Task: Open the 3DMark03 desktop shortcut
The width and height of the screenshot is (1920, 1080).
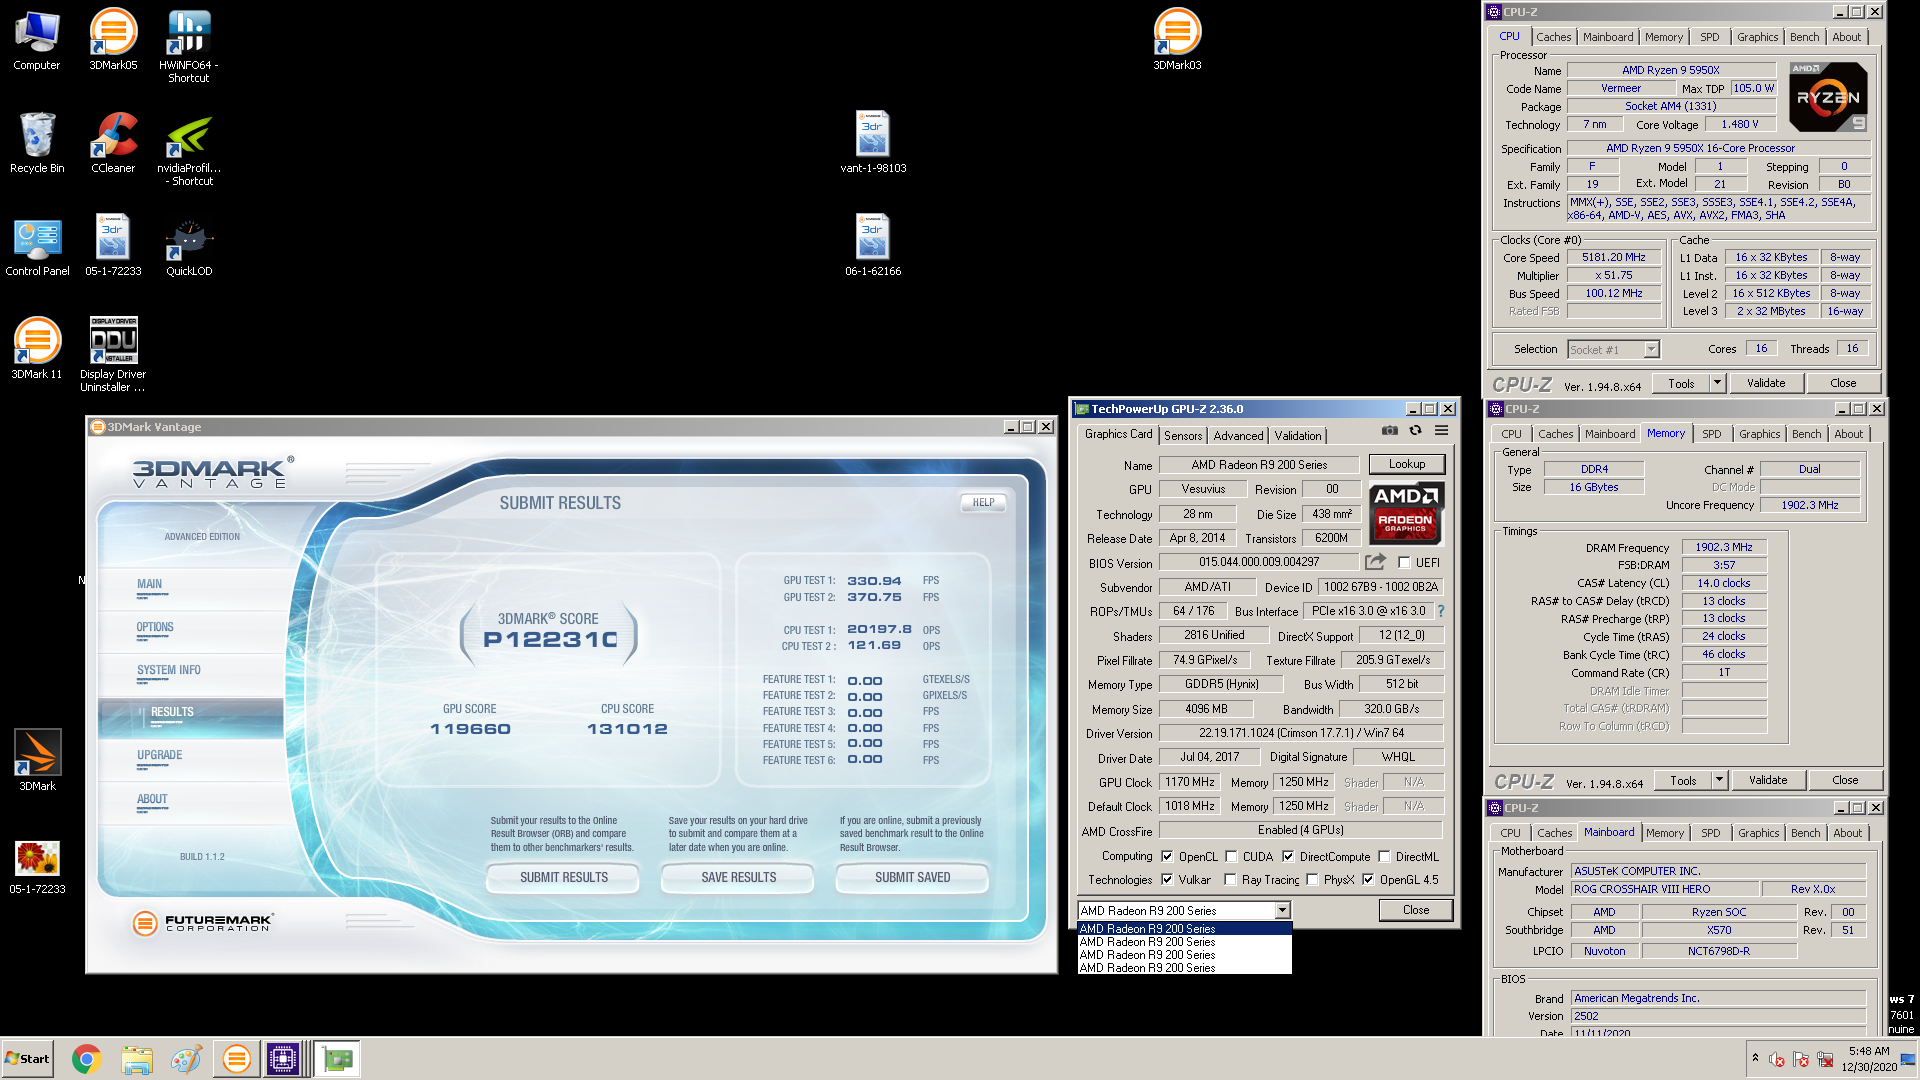Action: click(x=1177, y=40)
